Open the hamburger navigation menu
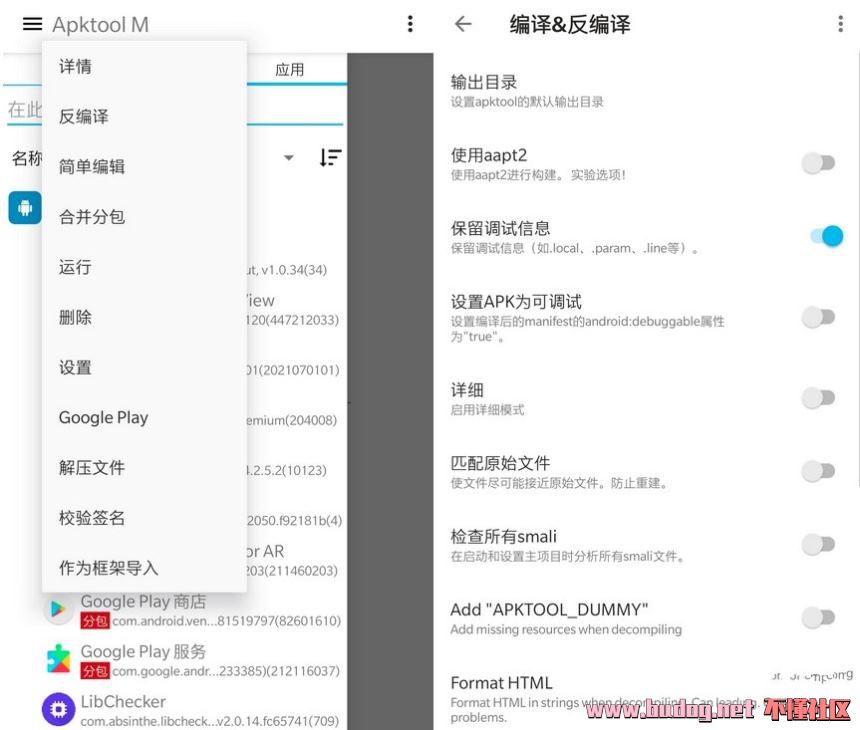This screenshot has height=730, width=860. click(32, 24)
